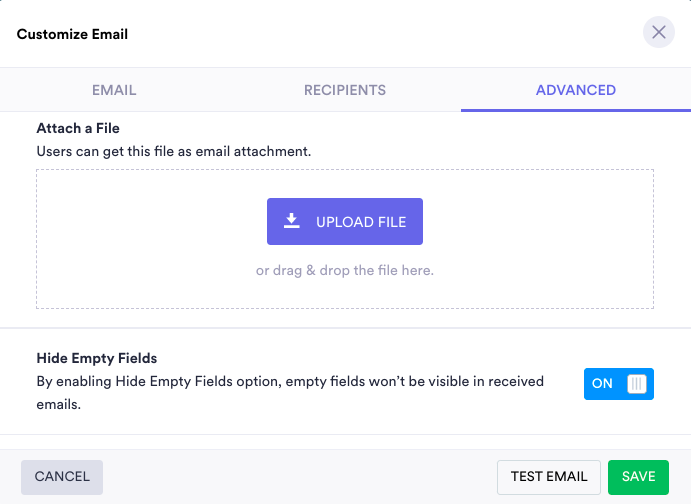The image size is (691, 504).
Task: Click the 'or drag & drop' hint text
Action: coord(344,270)
